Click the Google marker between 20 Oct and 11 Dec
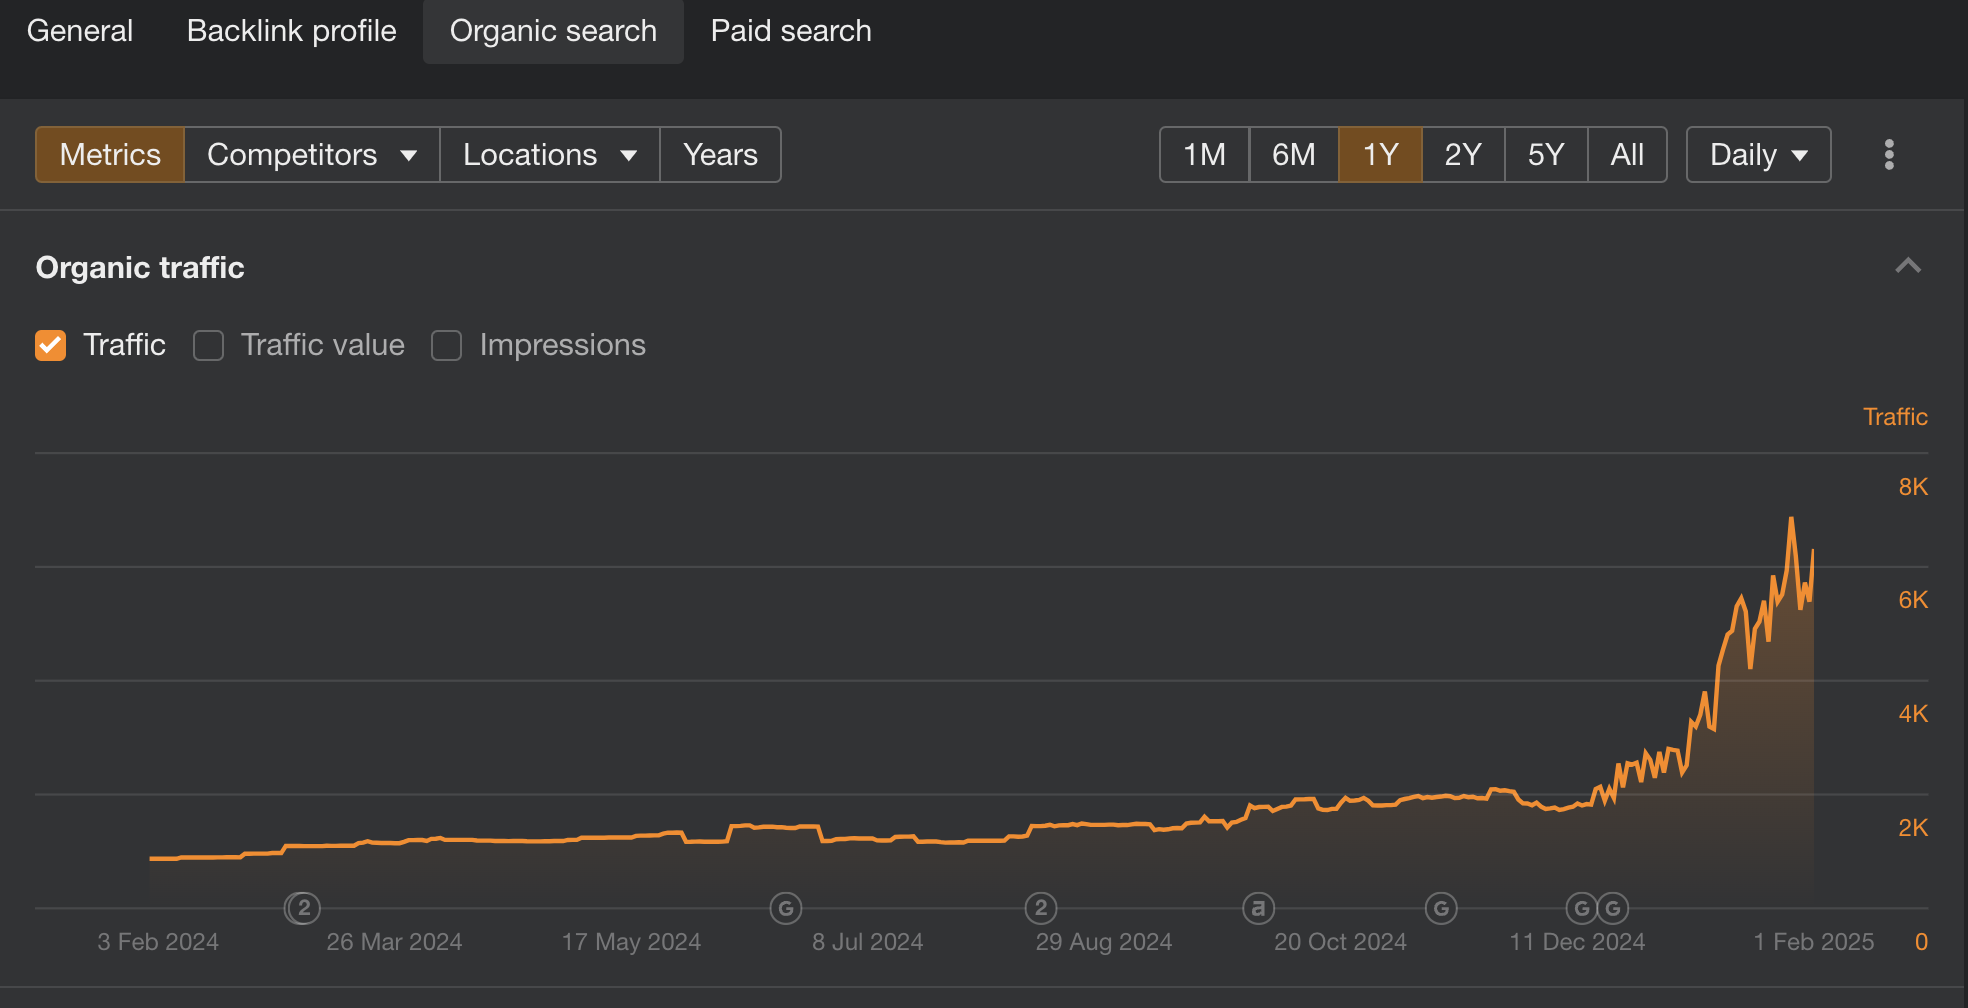The image size is (1968, 1008). [x=1441, y=908]
